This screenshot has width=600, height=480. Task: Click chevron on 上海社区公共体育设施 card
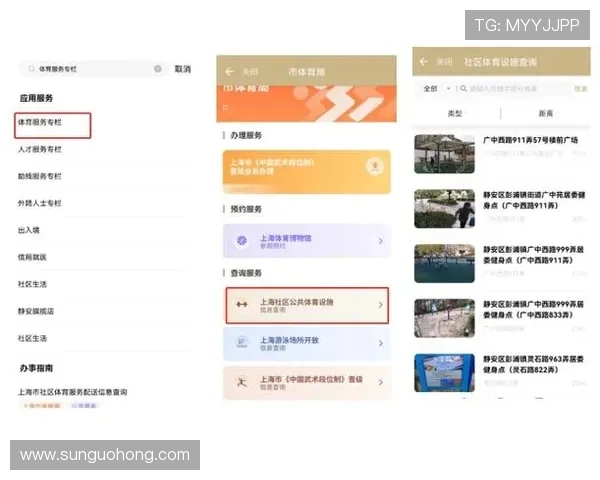[380, 305]
